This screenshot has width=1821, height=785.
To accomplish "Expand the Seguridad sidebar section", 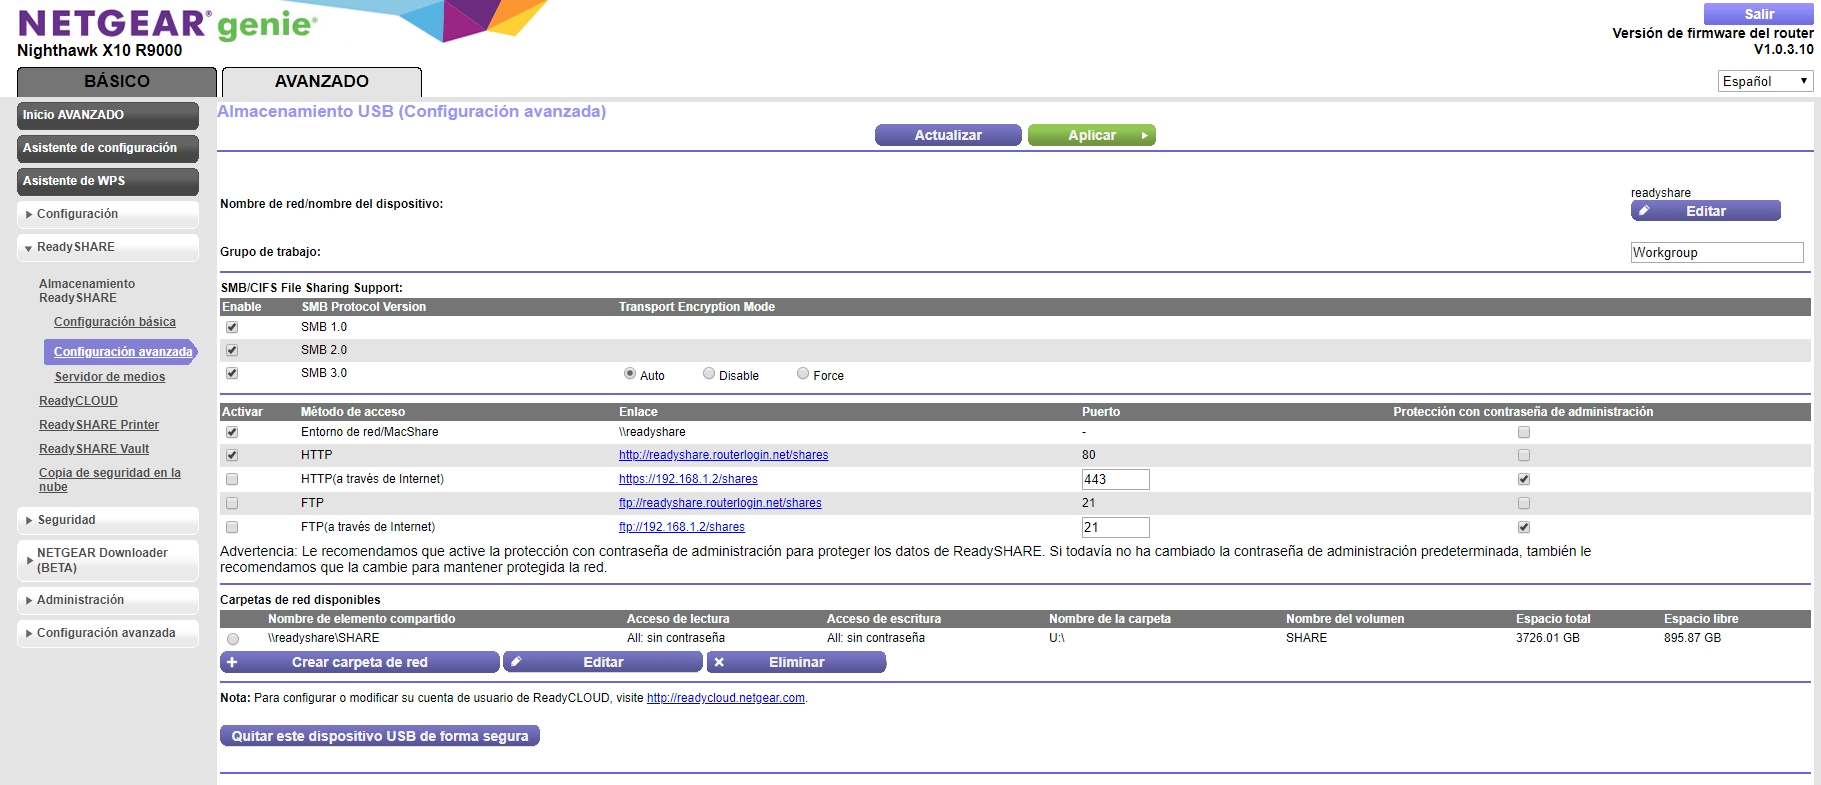I will click(108, 520).
